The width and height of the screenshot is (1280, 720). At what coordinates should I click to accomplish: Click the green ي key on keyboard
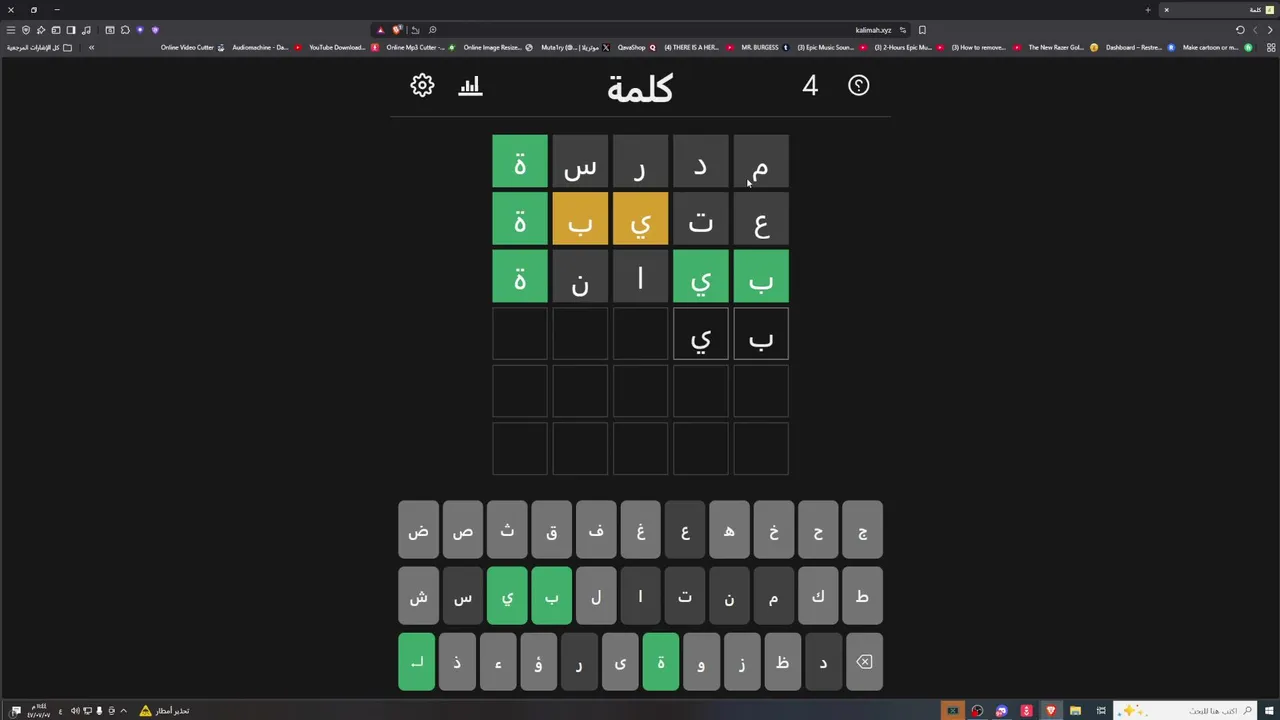tap(507, 596)
